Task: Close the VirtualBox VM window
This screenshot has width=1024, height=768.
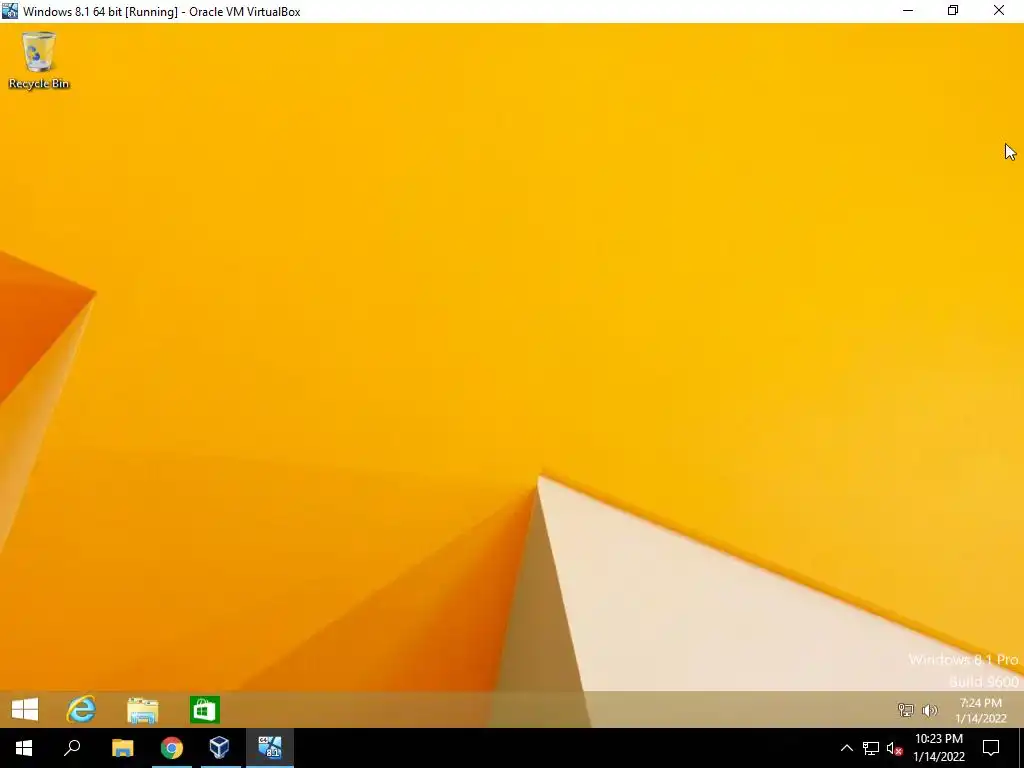Action: click(x=999, y=10)
